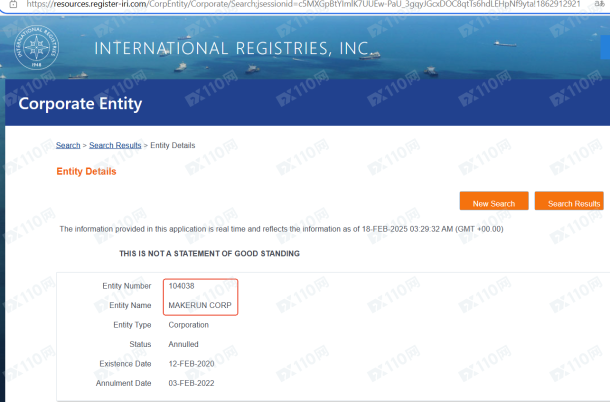Click the New Search button
This screenshot has height=402, width=610.
pos(494,201)
